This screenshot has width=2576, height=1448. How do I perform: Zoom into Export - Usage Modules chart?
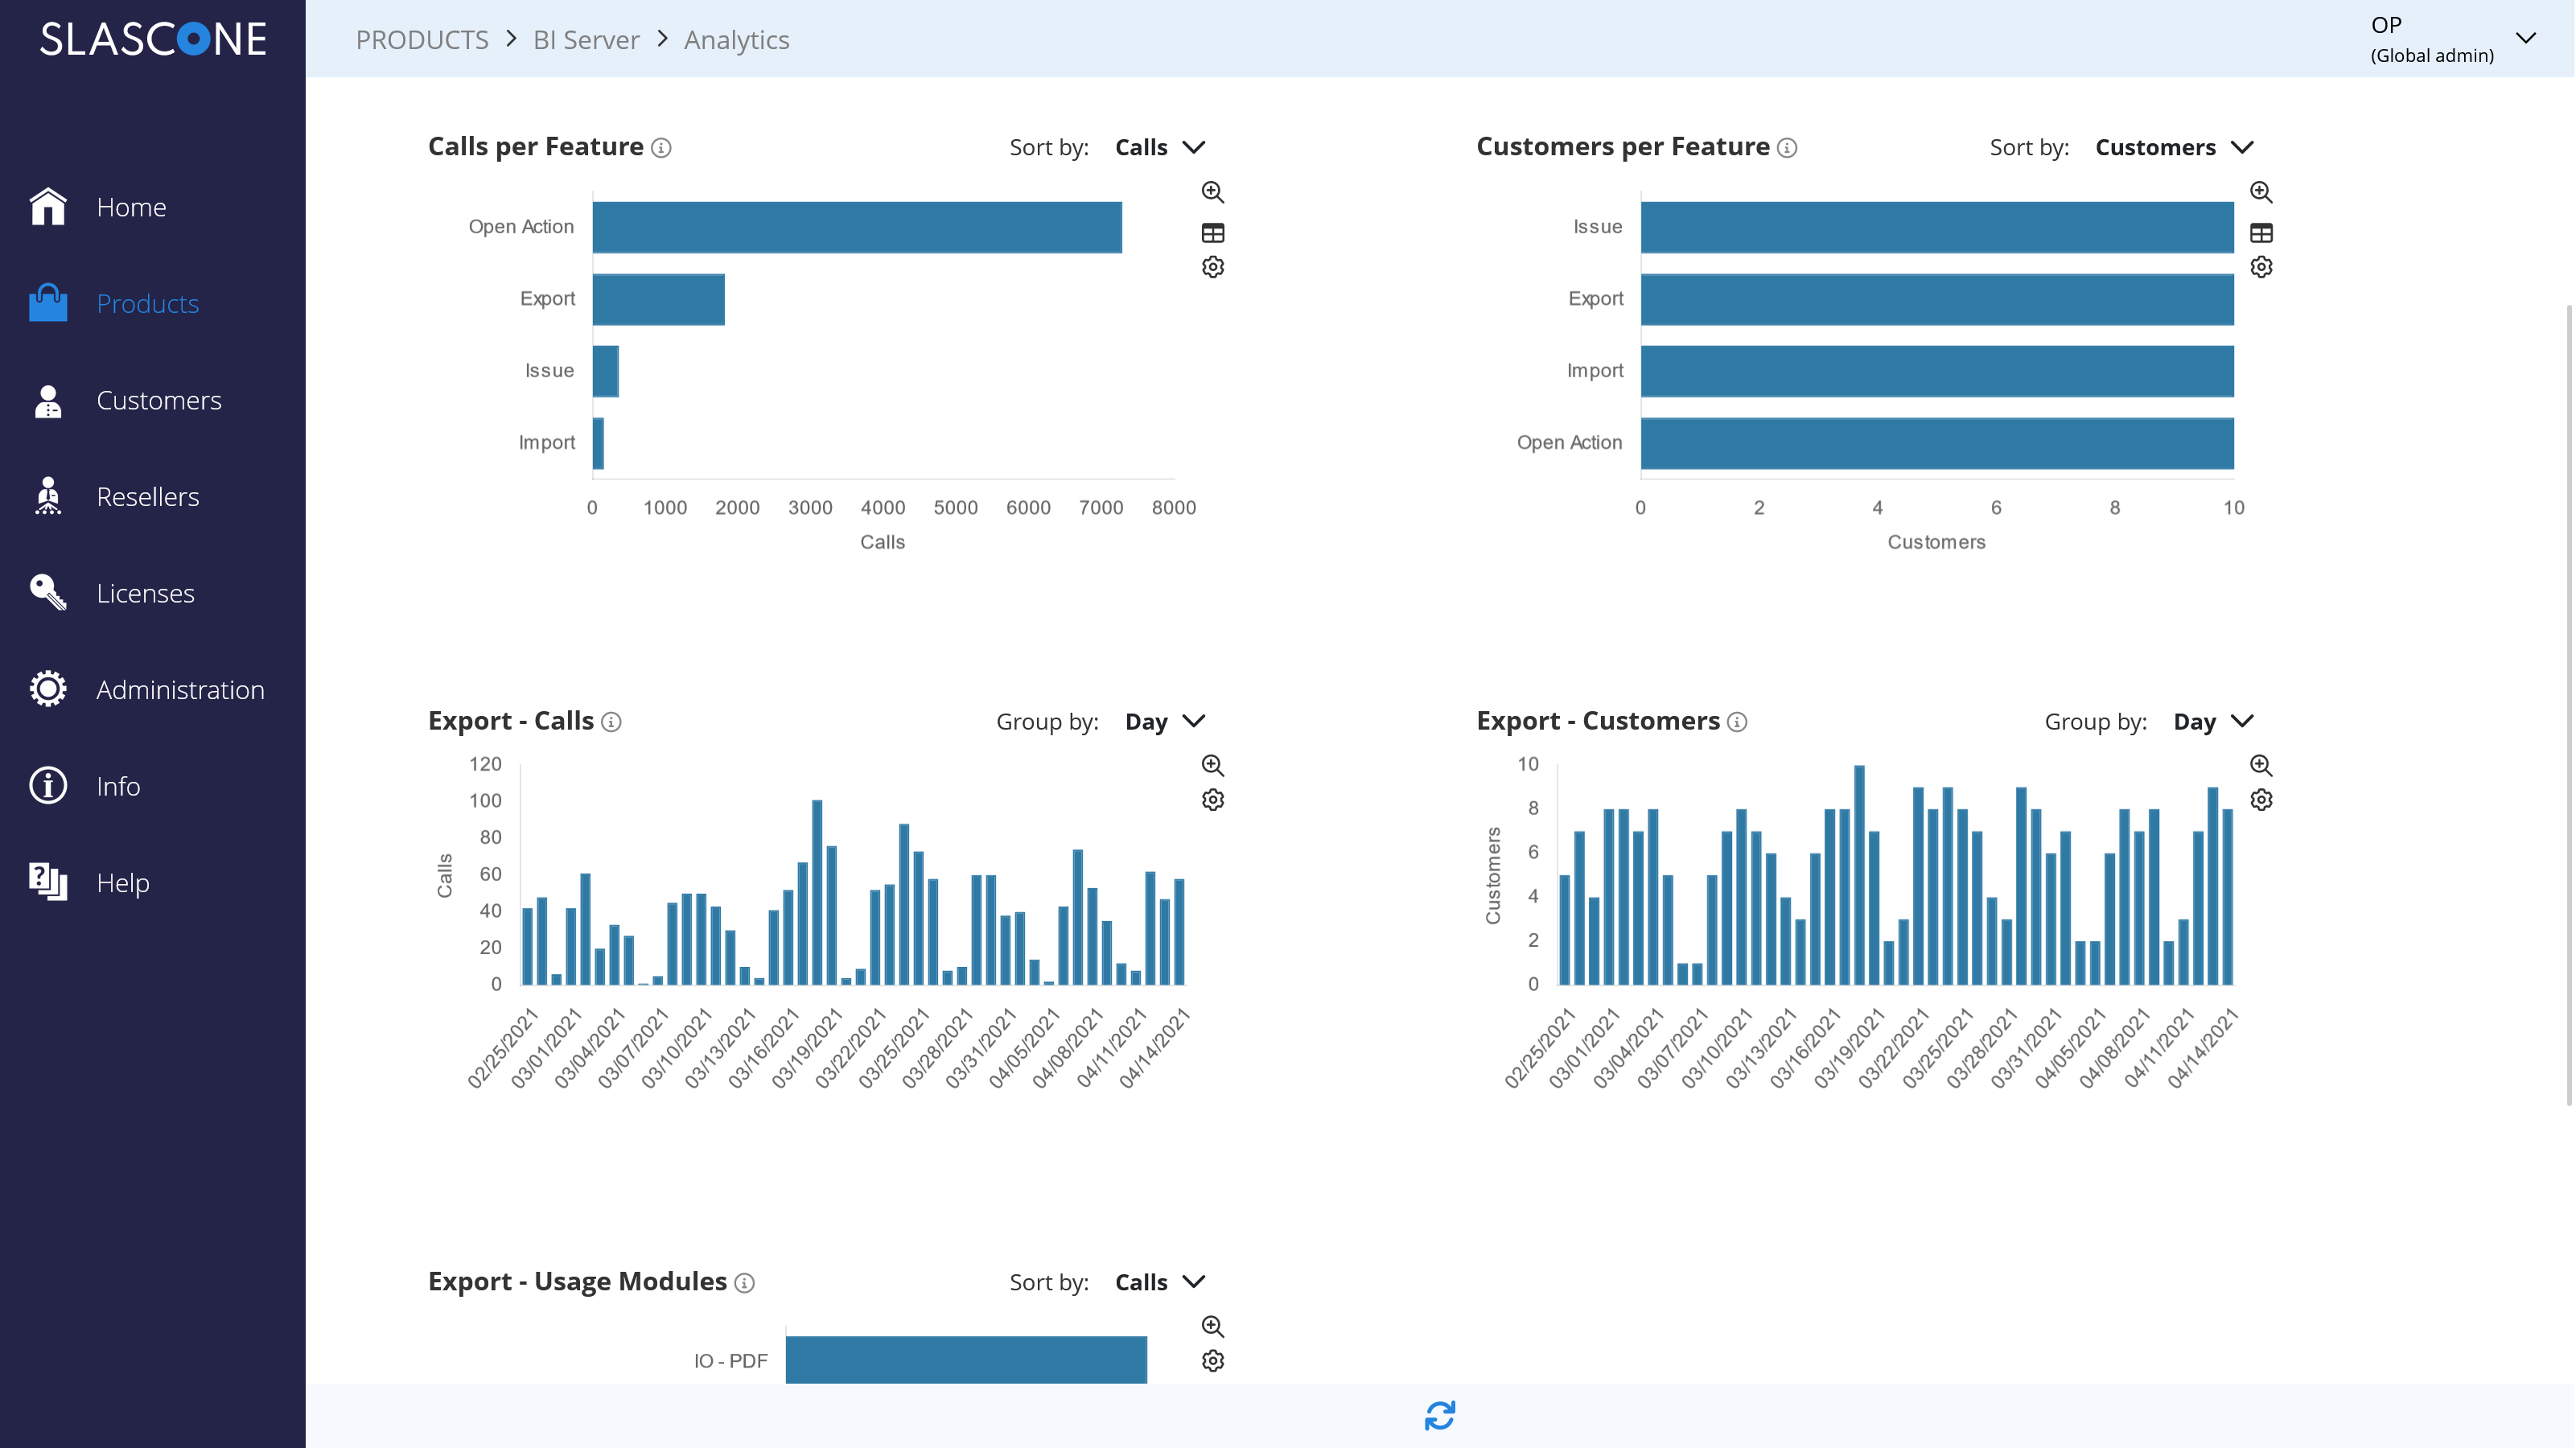1212,1326
